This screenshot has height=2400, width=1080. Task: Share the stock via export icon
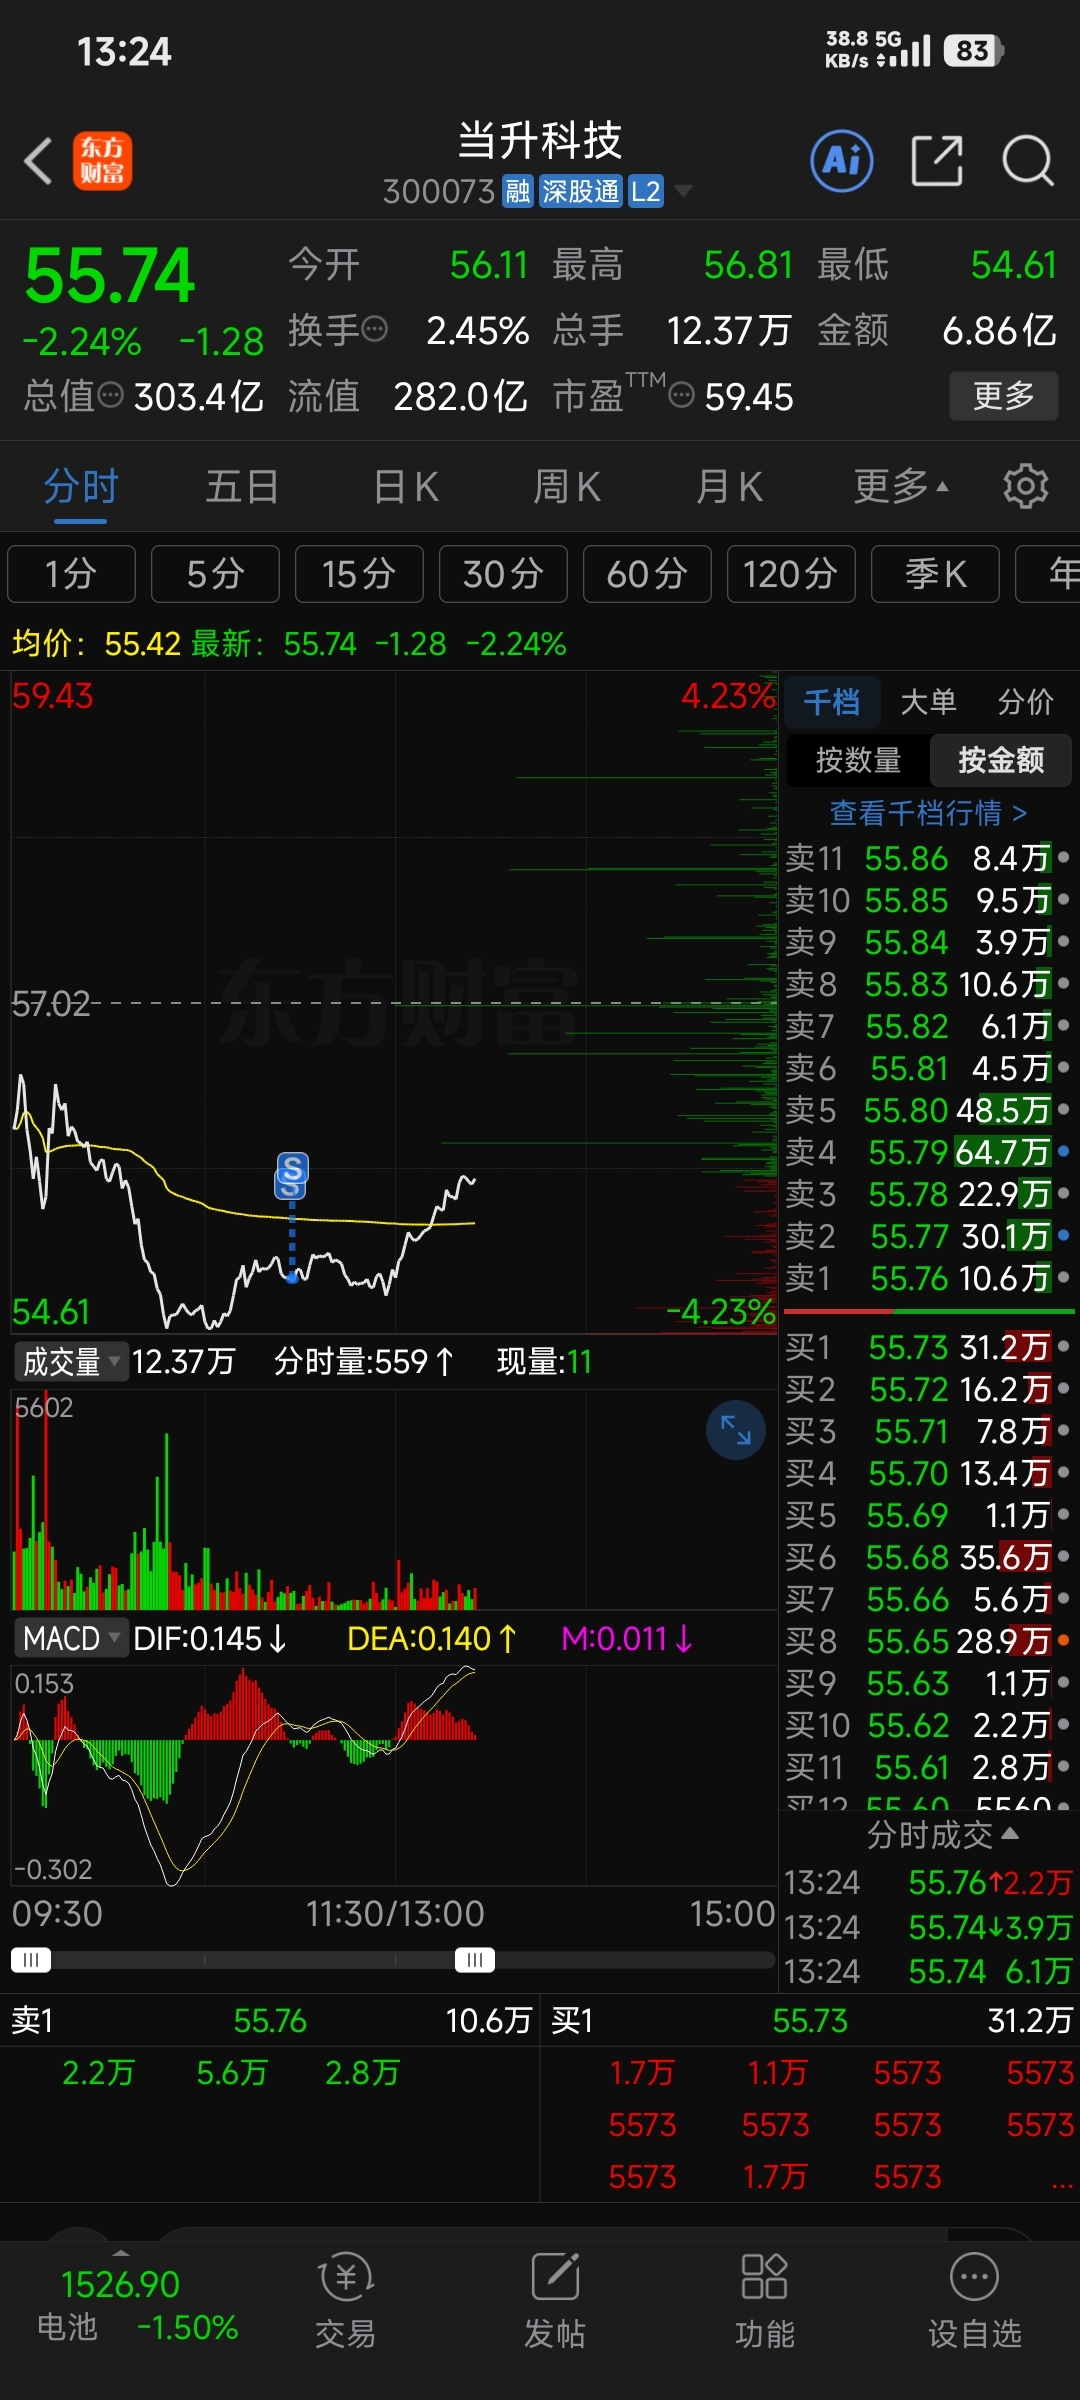coord(937,160)
